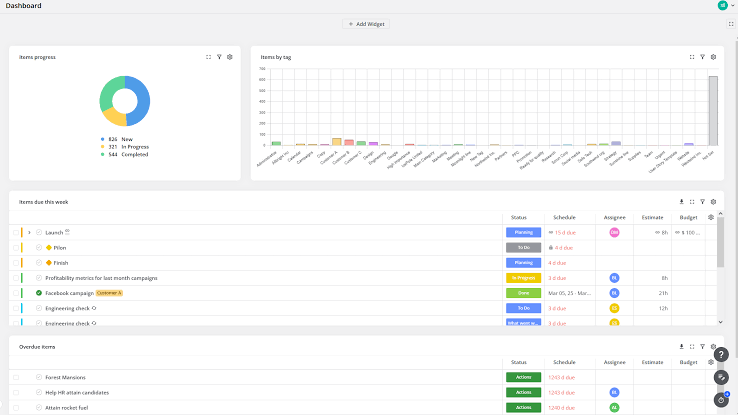
Task: Configure columns in Overdue items table
Action: (711, 362)
